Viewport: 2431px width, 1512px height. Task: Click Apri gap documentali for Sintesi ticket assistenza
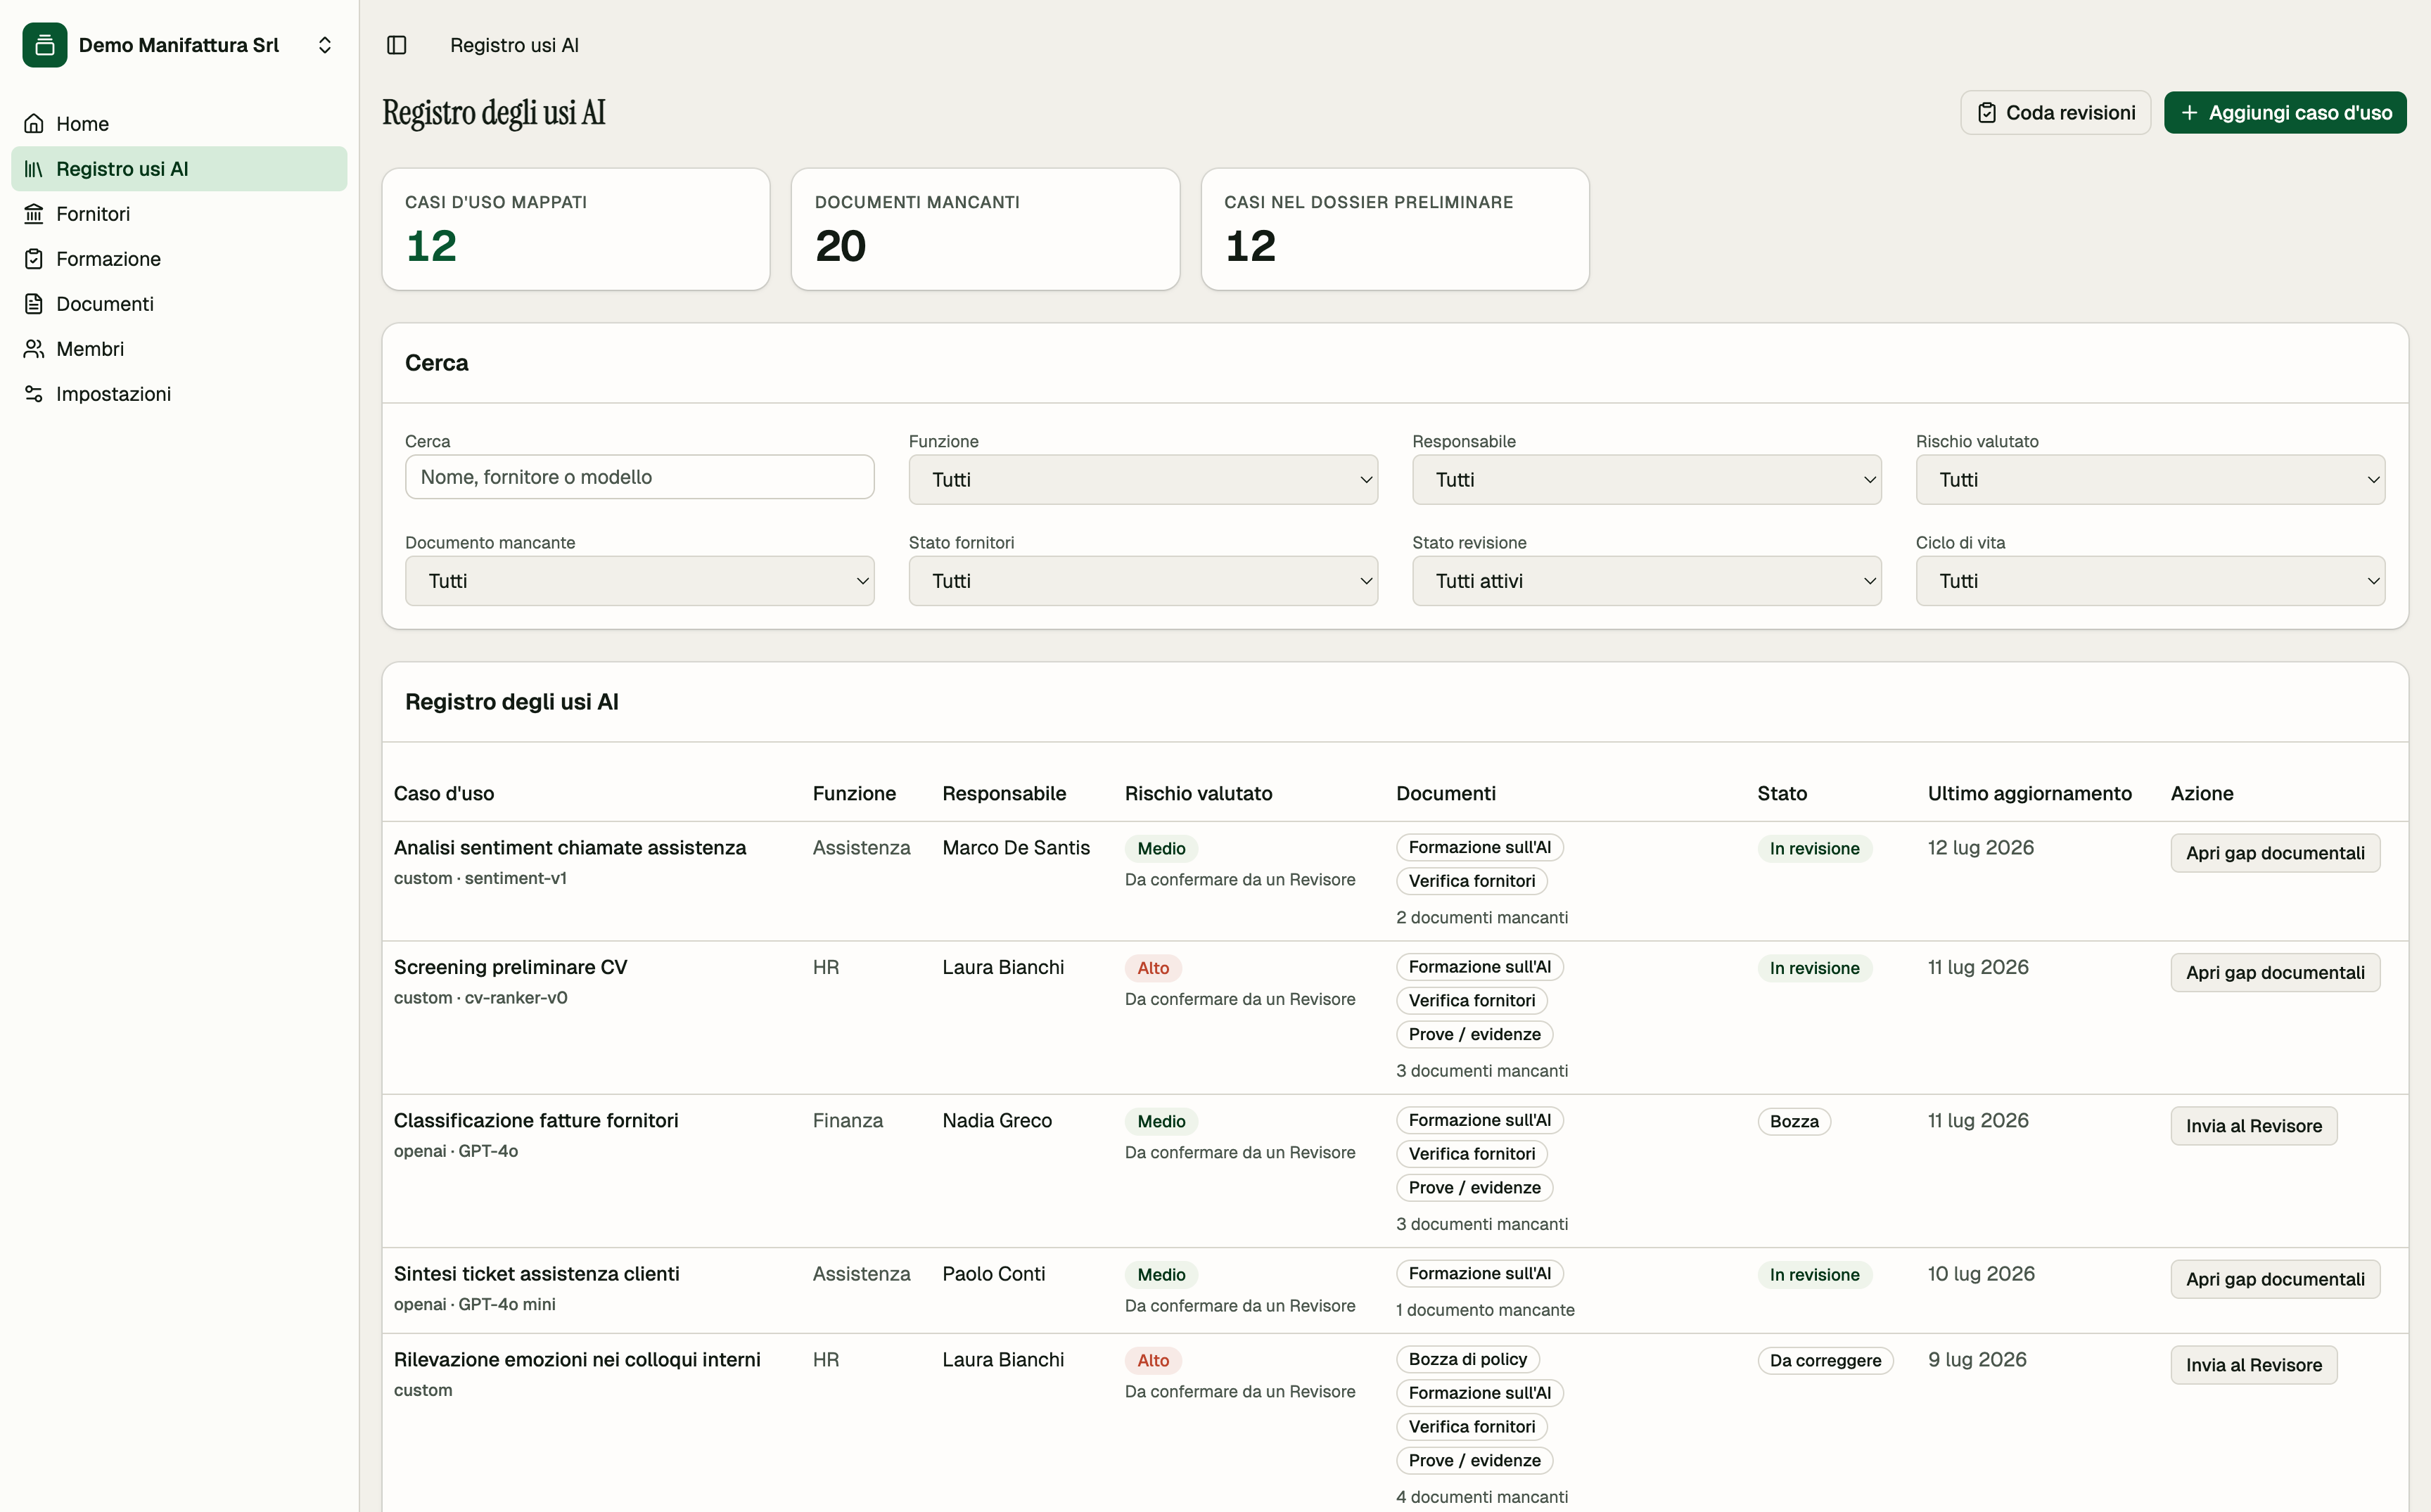click(x=2275, y=1279)
